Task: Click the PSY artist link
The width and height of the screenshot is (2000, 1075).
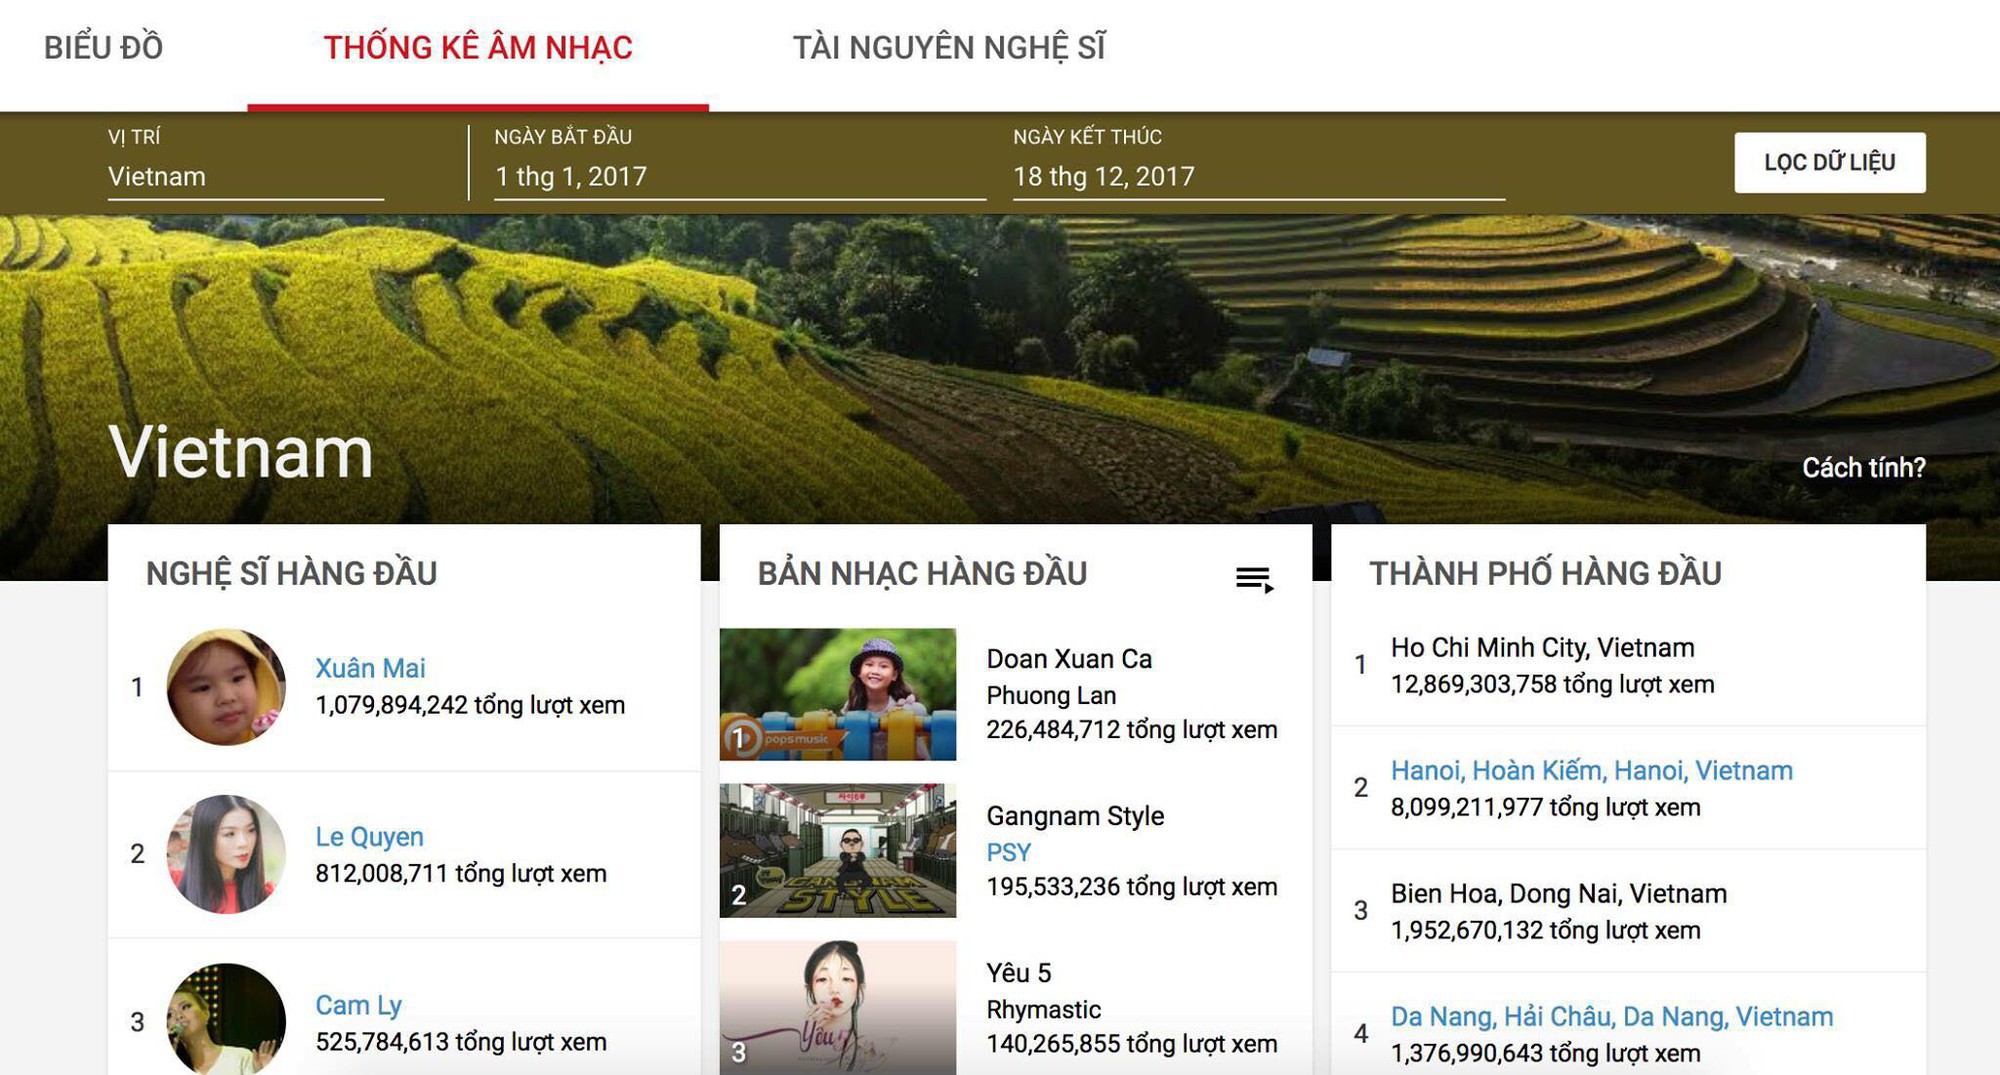Action: tap(1008, 852)
